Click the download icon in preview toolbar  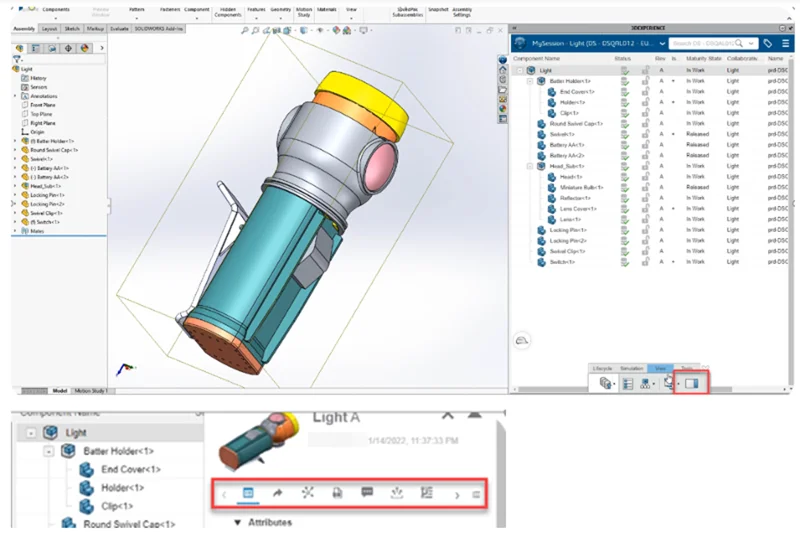[397, 494]
